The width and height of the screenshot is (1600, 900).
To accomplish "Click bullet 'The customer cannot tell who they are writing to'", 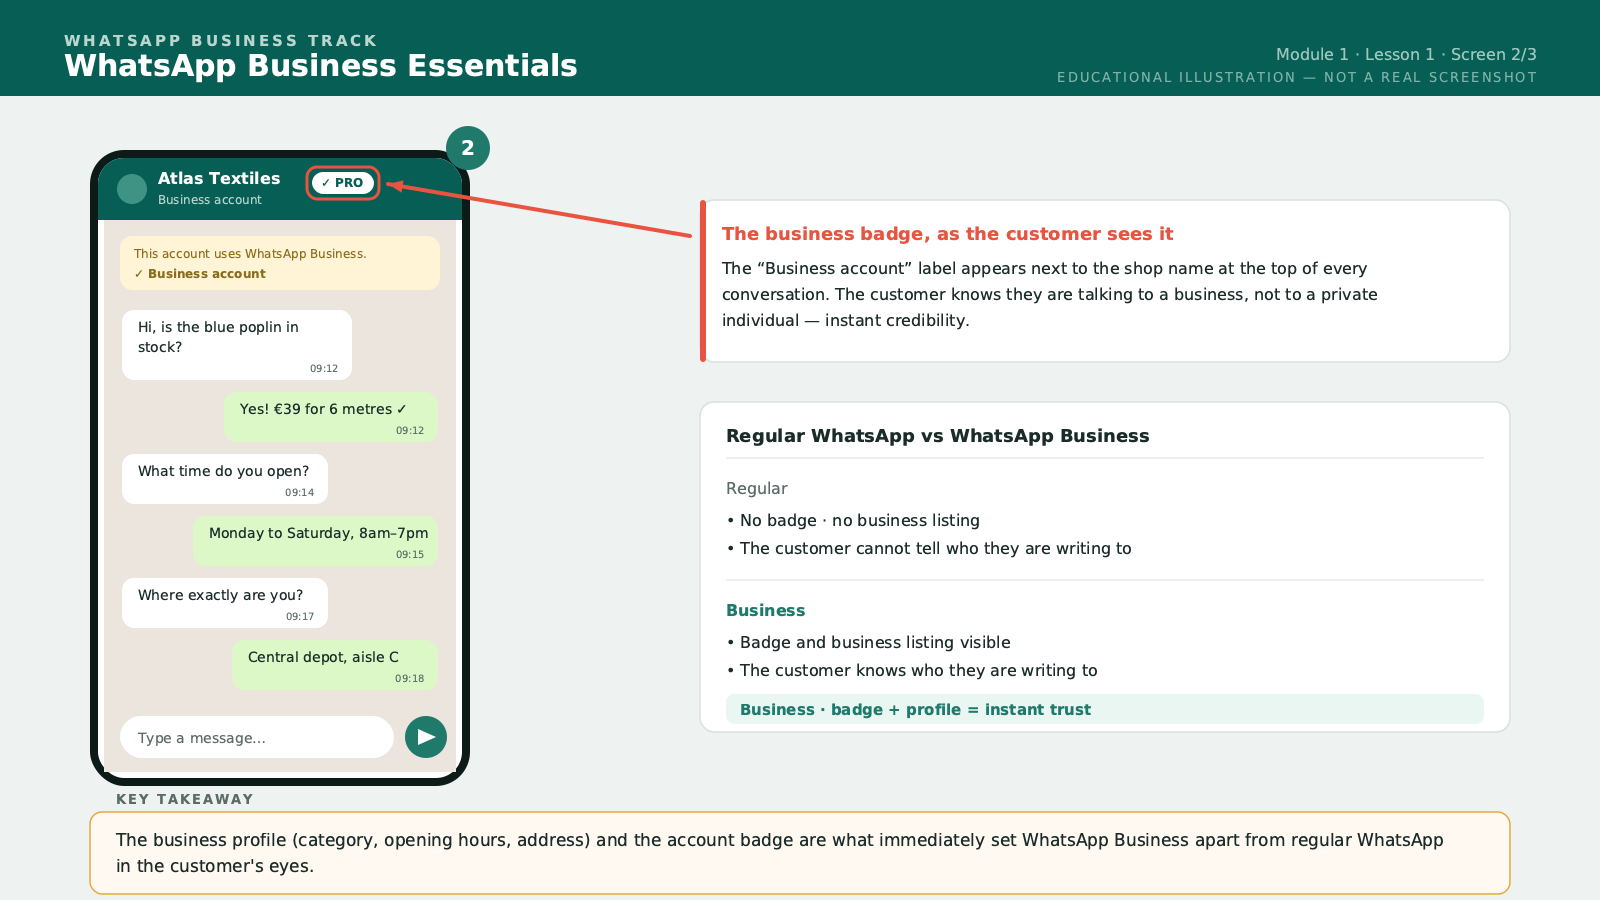I will click(929, 548).
